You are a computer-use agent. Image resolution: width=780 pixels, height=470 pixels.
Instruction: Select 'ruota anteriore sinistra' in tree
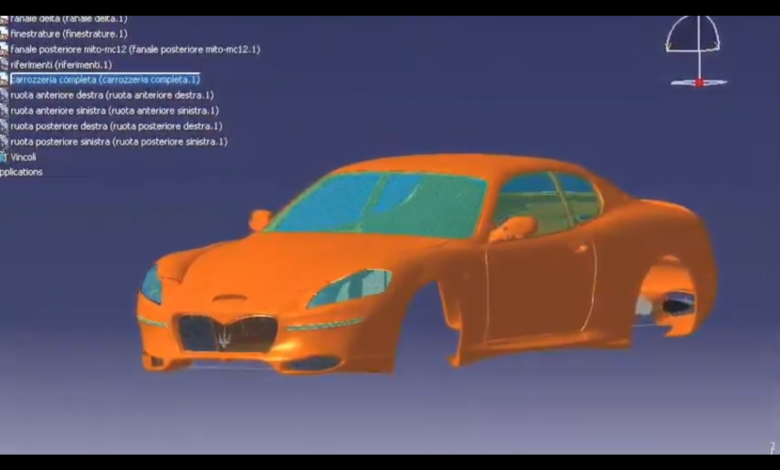114,110
